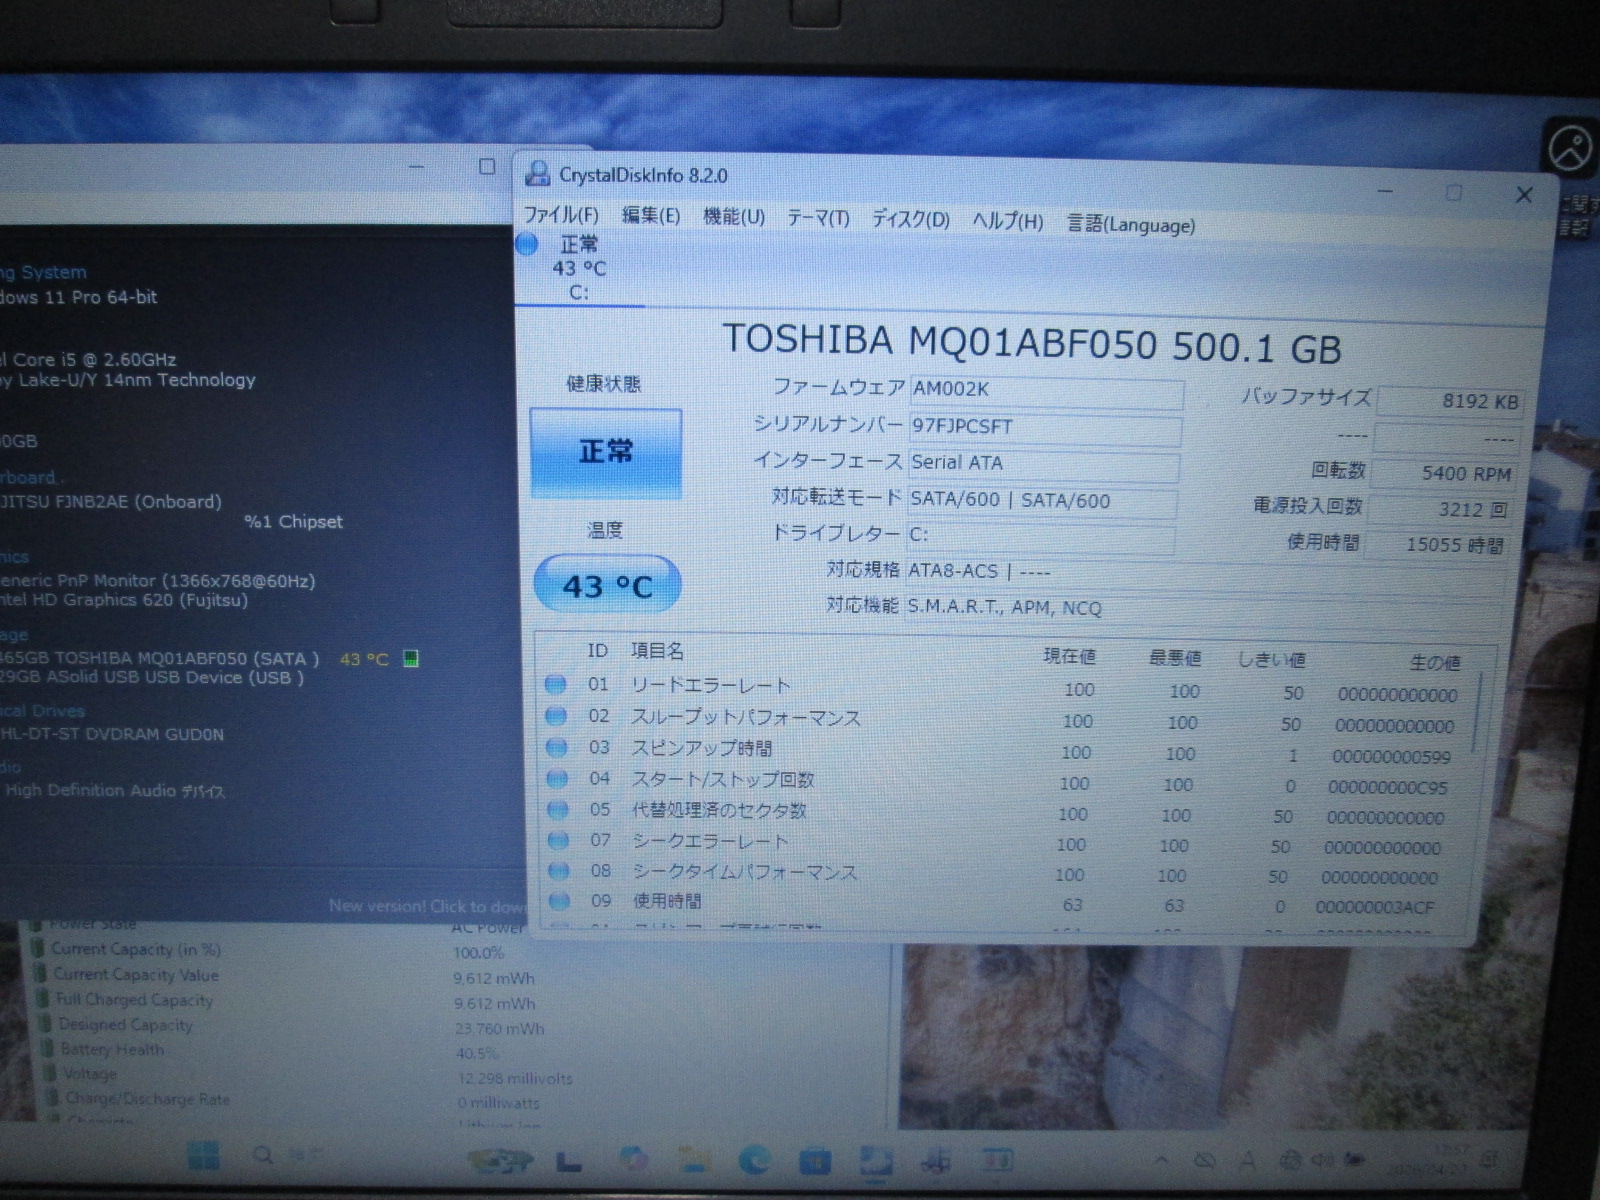Image resolution: width=1600 pixels, height=1200 pixels.
Task: Open the ディスク(D) menu
Action: pos(910,220)
